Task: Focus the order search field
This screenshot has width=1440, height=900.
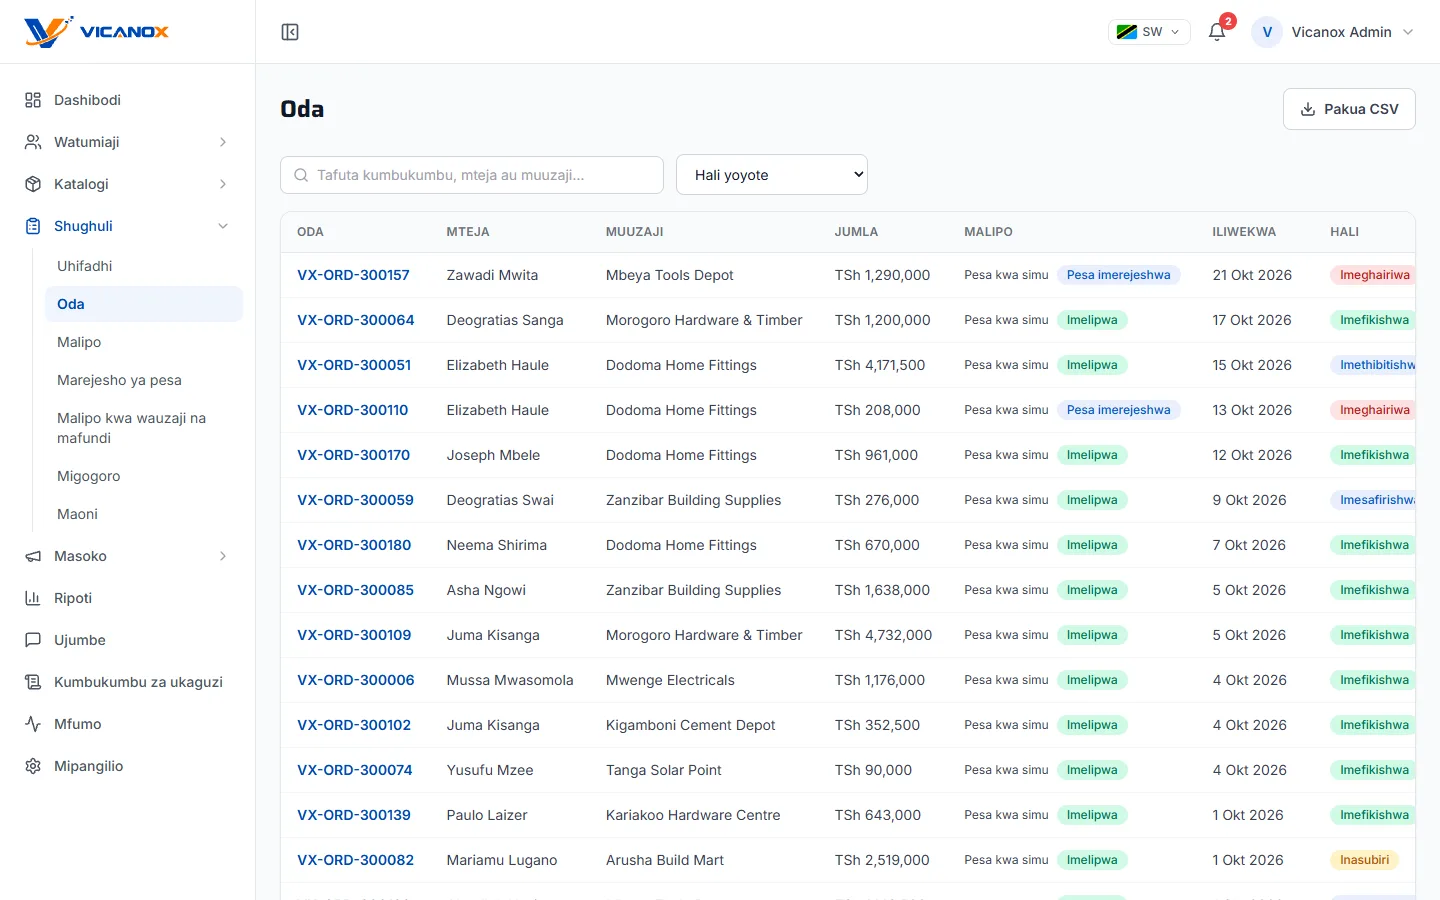Action: tap(472, 175)
